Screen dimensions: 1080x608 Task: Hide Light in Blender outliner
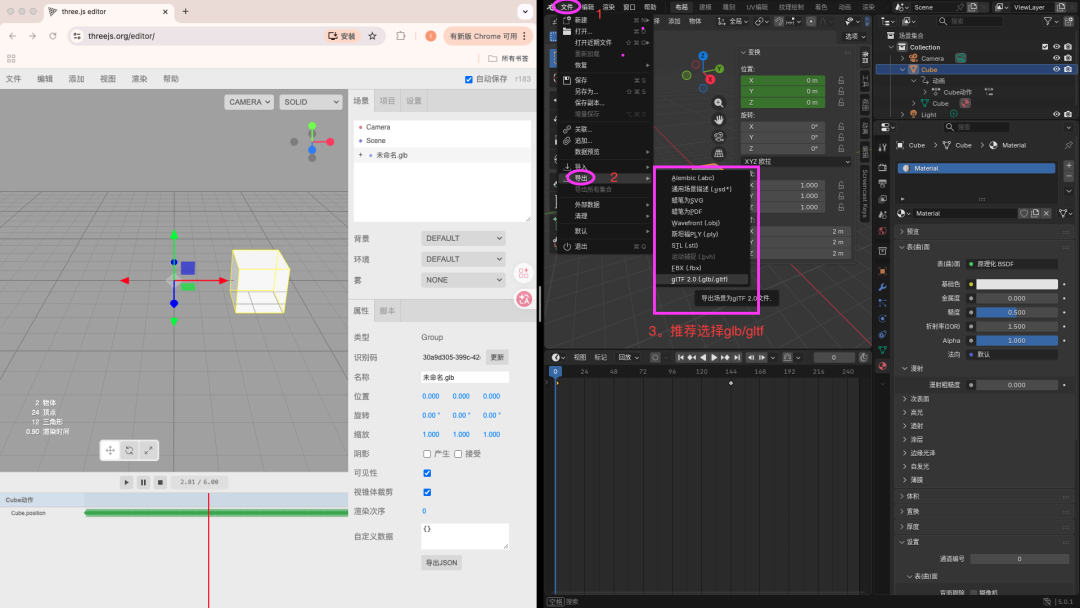[1057, 114]
